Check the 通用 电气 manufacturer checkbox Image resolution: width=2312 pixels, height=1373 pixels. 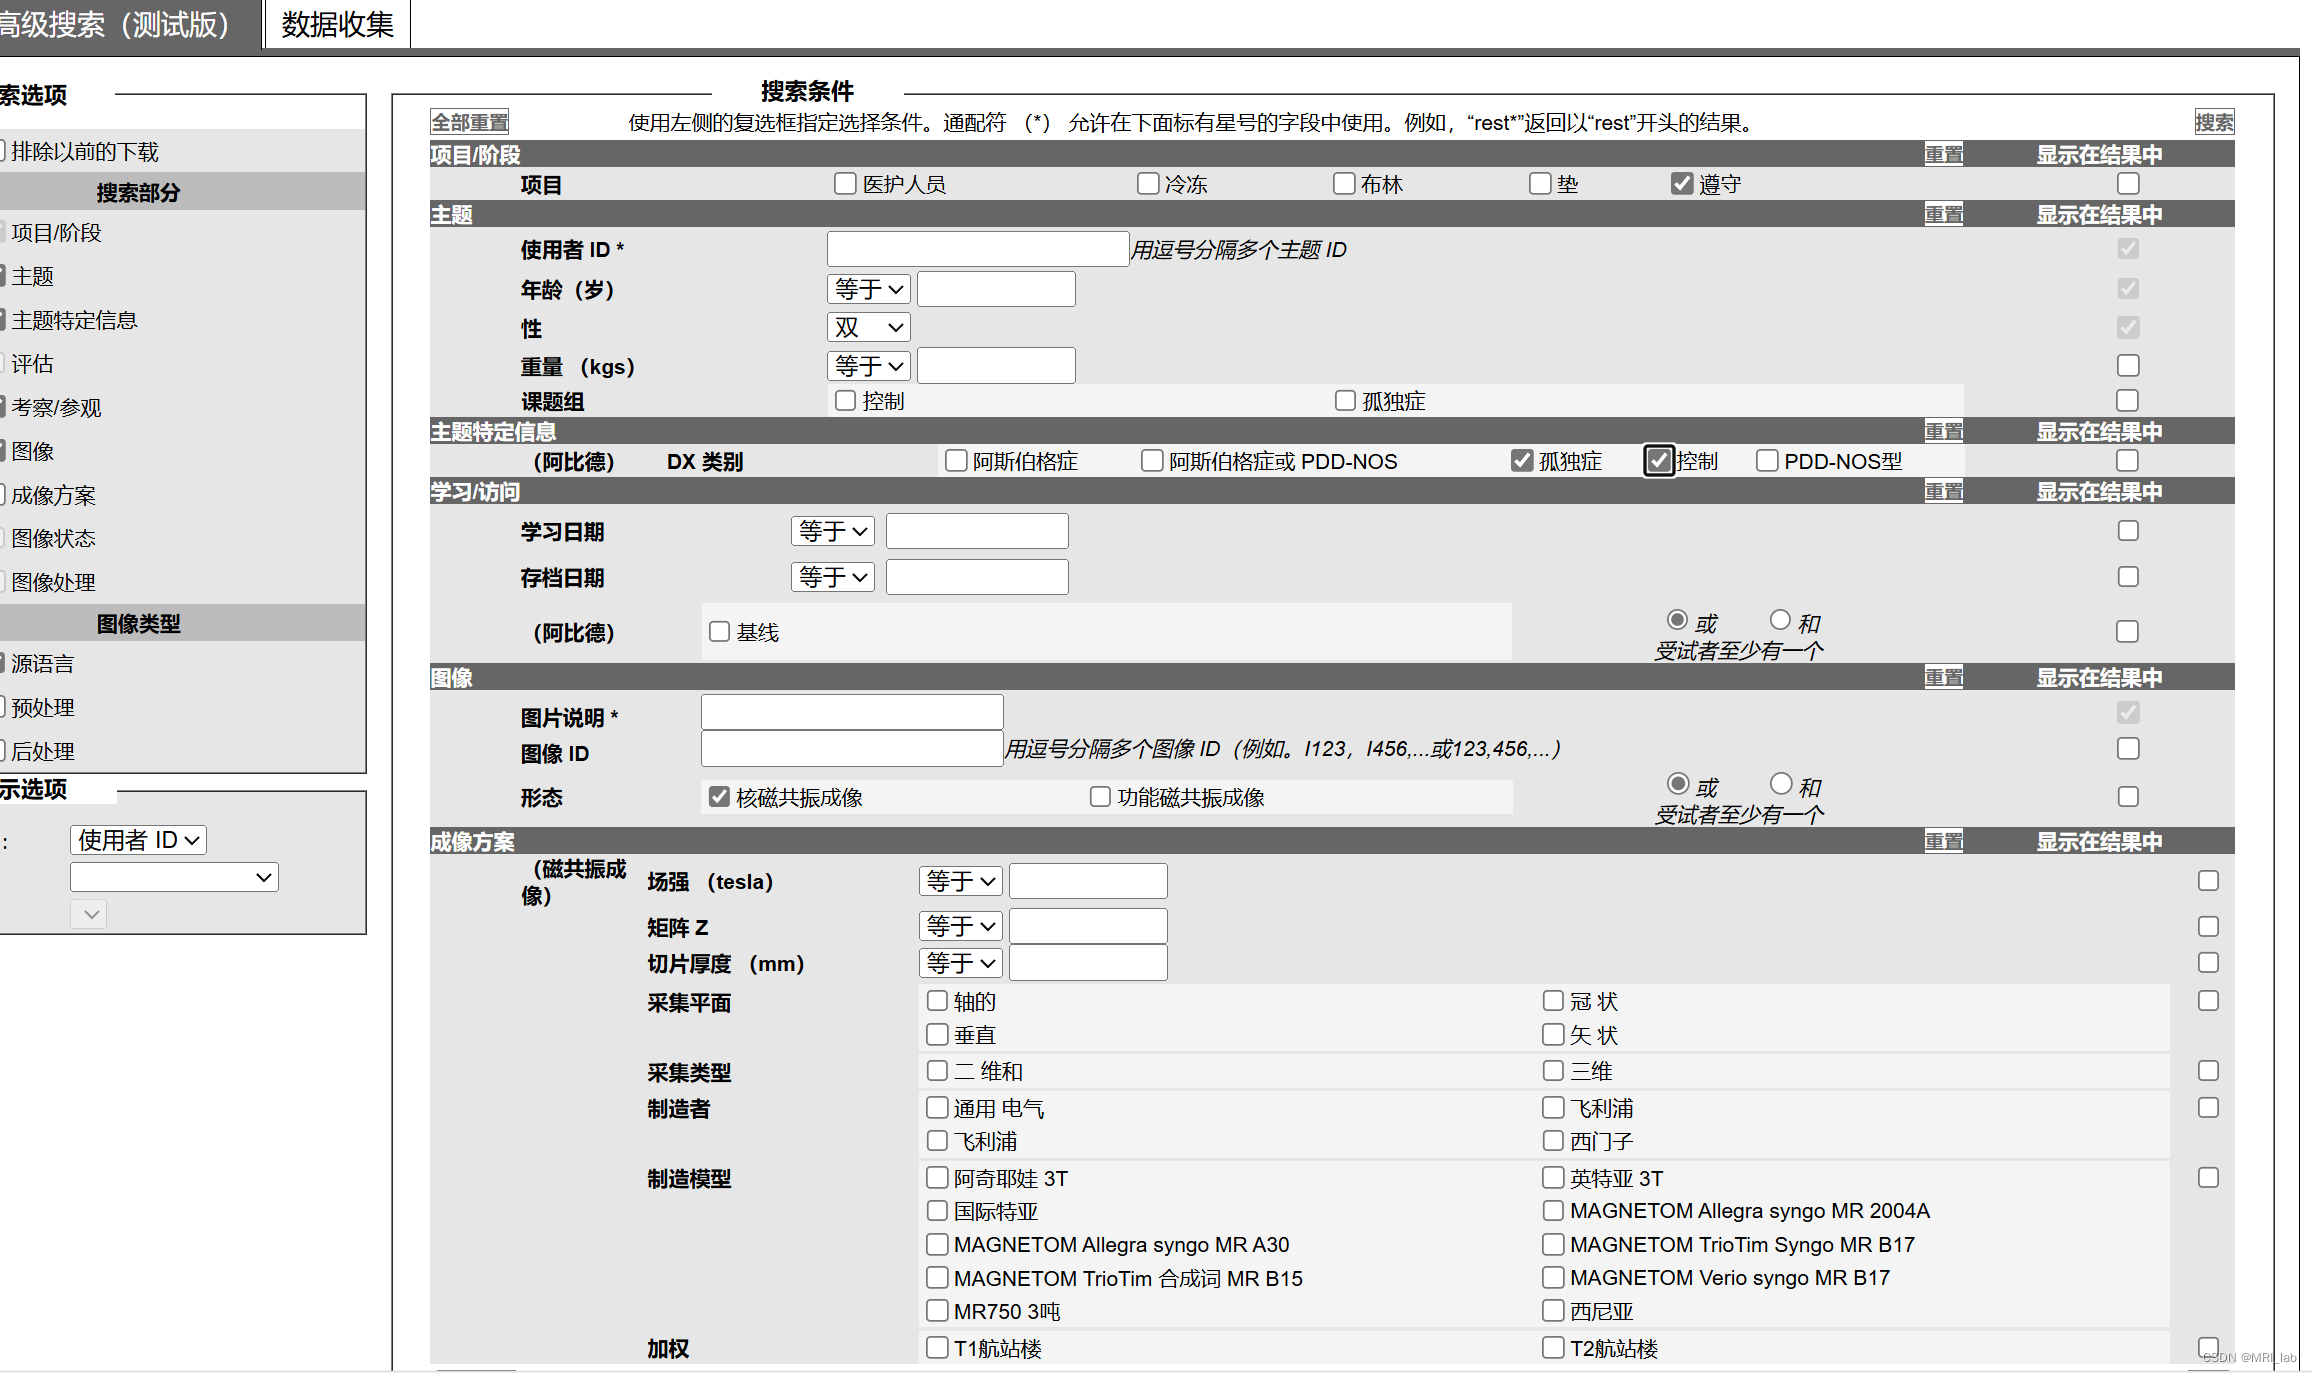click(937, 1107)
